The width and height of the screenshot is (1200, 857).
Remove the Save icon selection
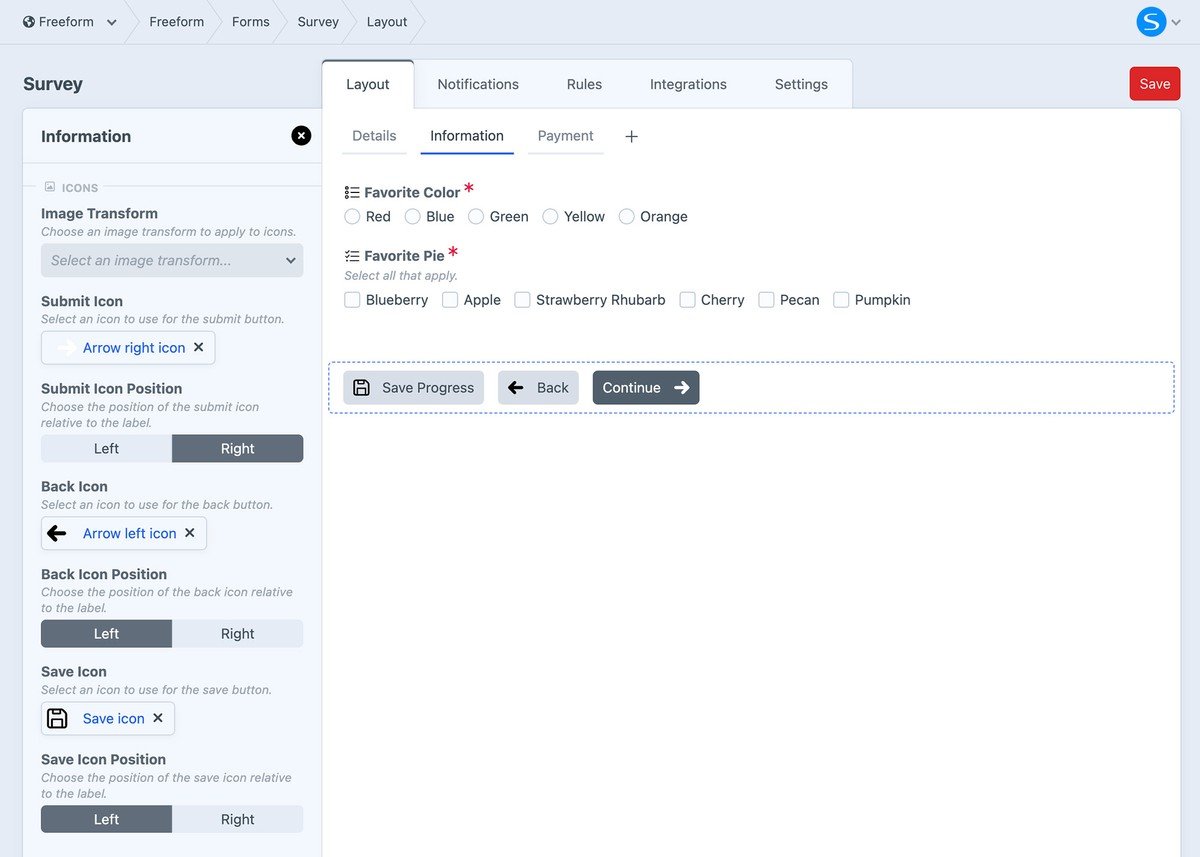158,718
